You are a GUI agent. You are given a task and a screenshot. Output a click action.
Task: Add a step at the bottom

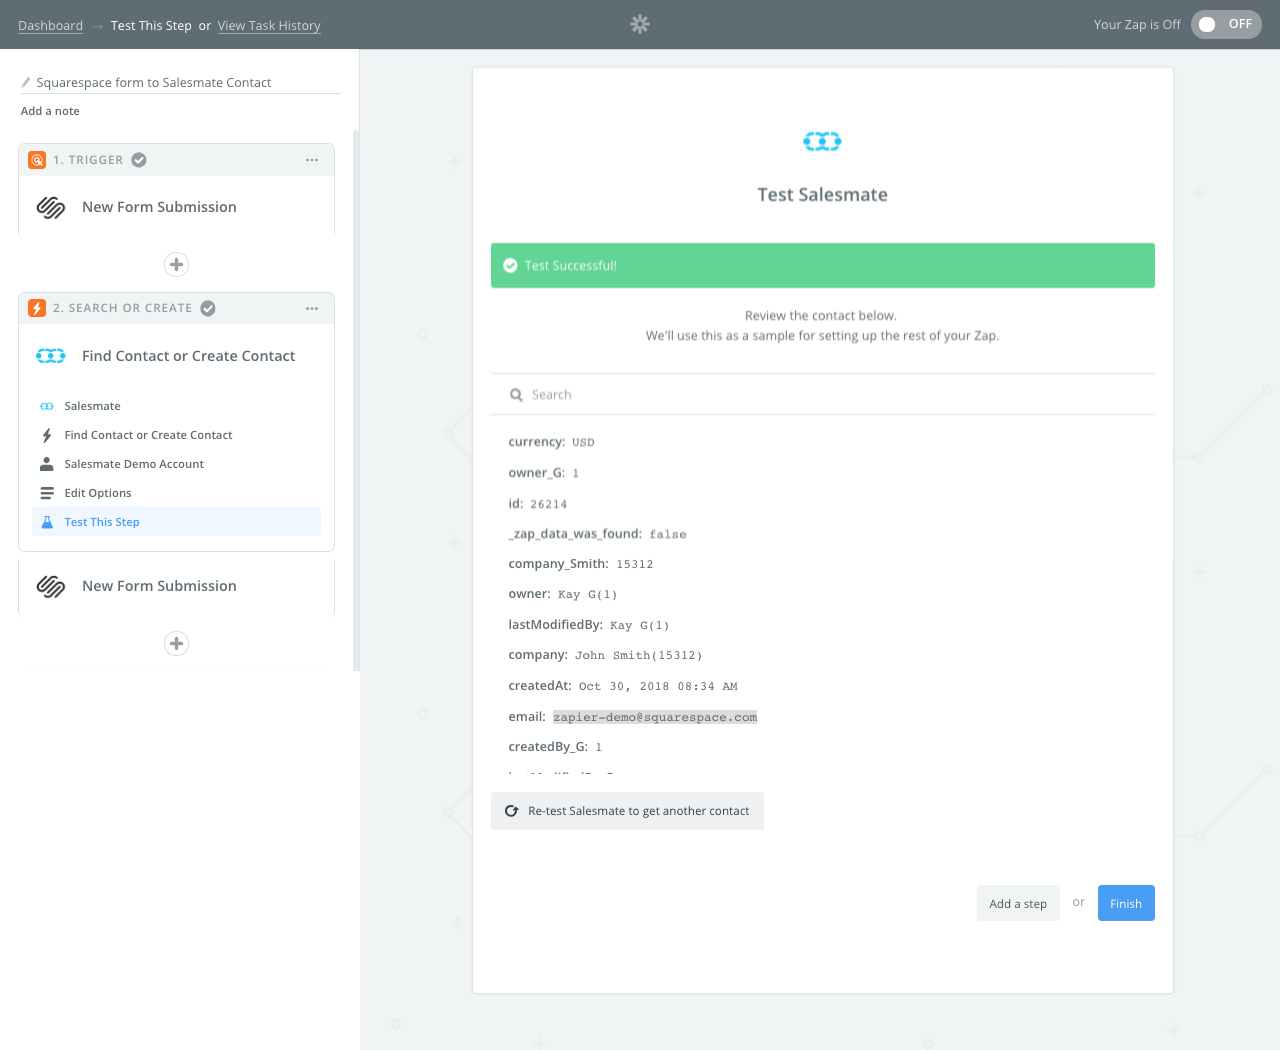[176, 643]
